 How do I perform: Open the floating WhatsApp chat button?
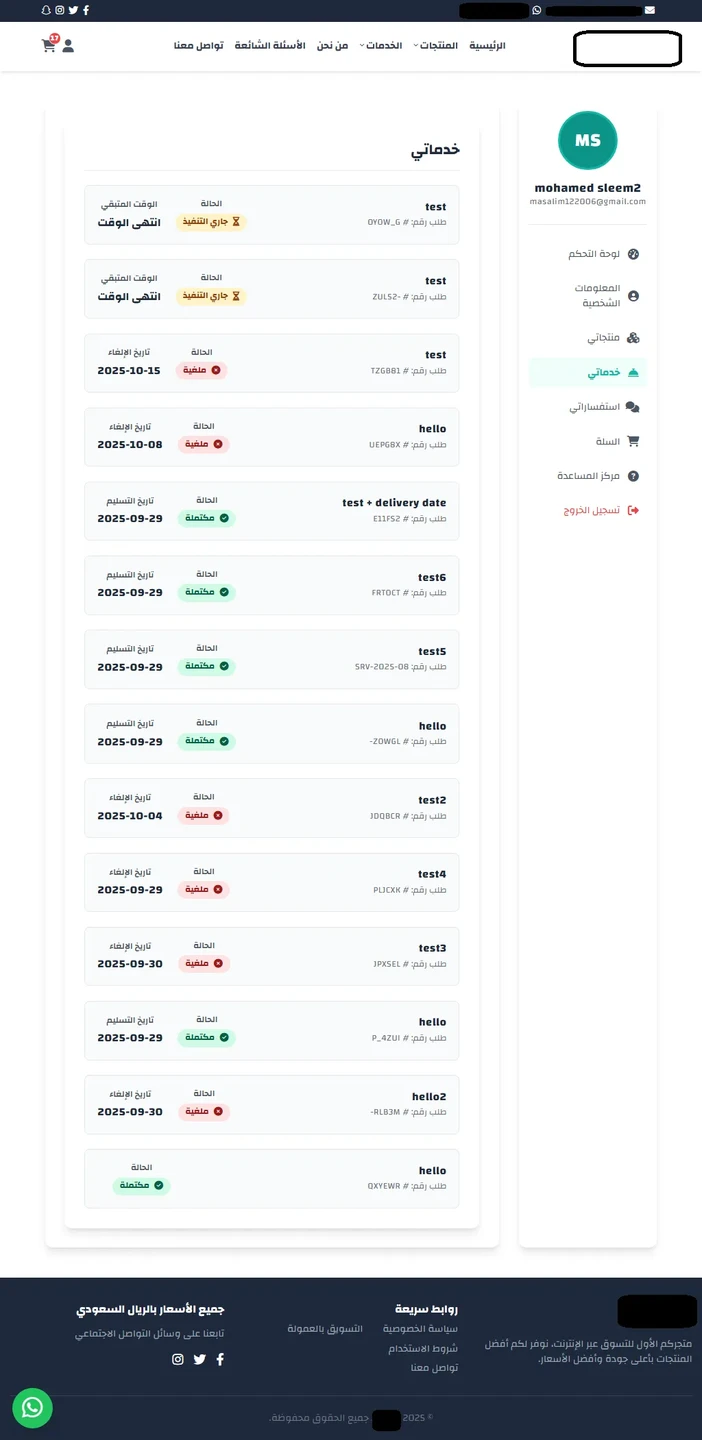click(32, 1407)
